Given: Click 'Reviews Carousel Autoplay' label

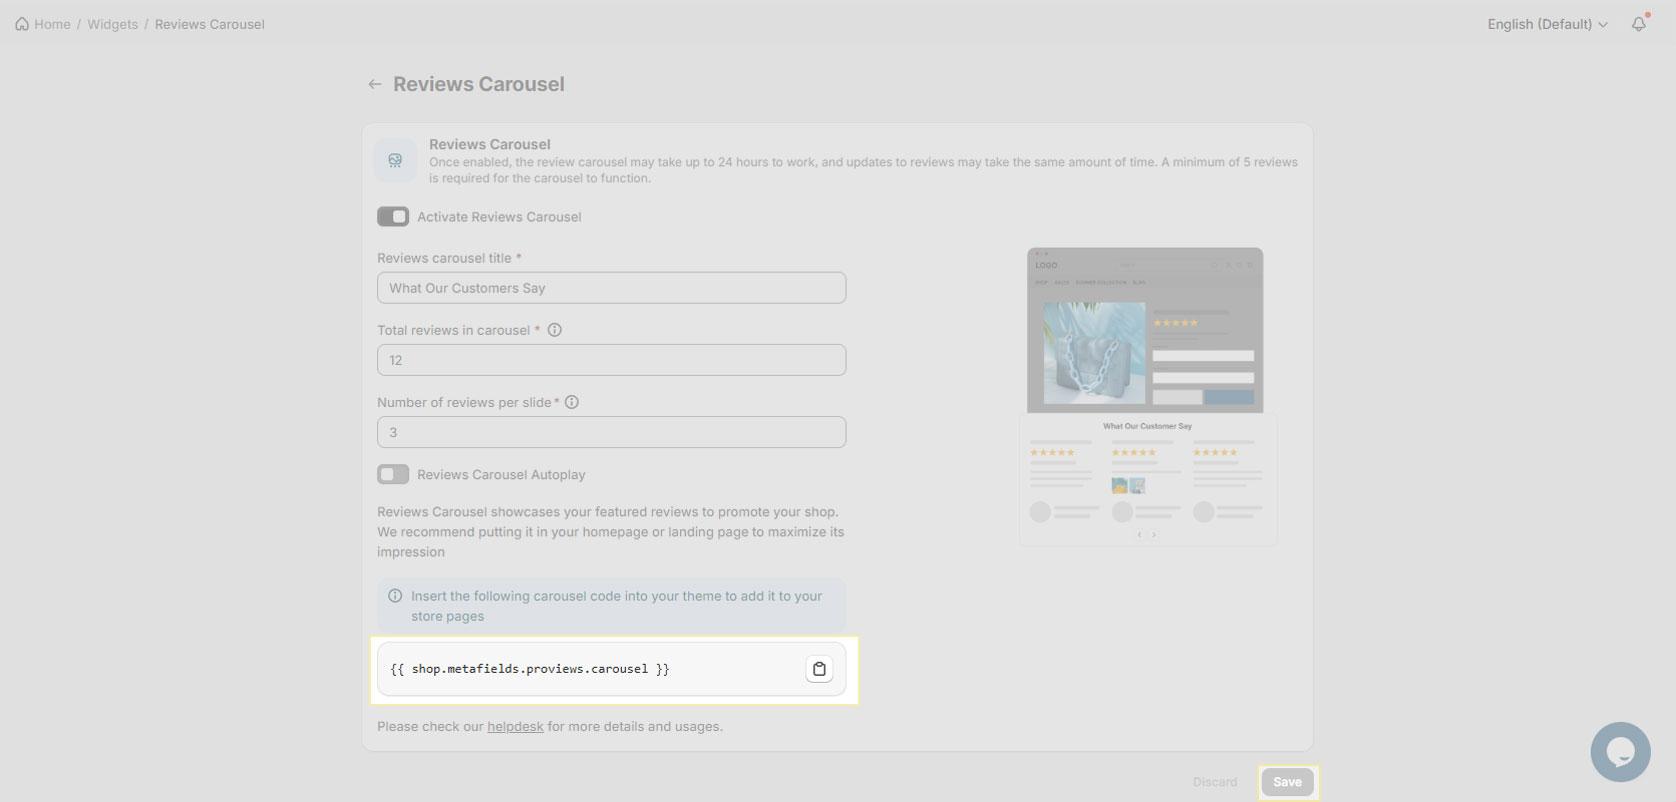Looking at the screenshot, I should point(501,475).
